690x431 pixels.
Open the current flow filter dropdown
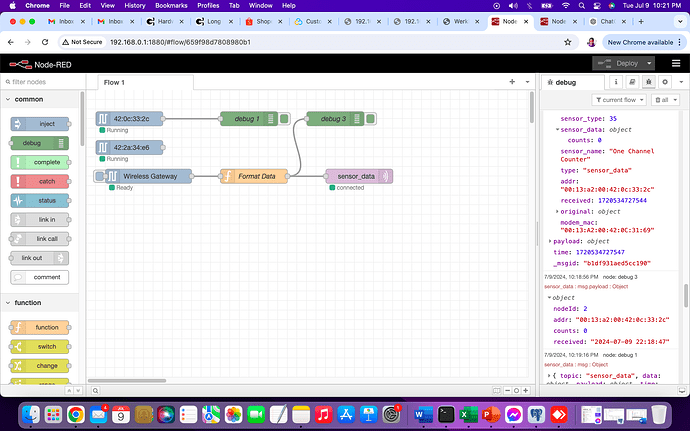coord(618,100)
